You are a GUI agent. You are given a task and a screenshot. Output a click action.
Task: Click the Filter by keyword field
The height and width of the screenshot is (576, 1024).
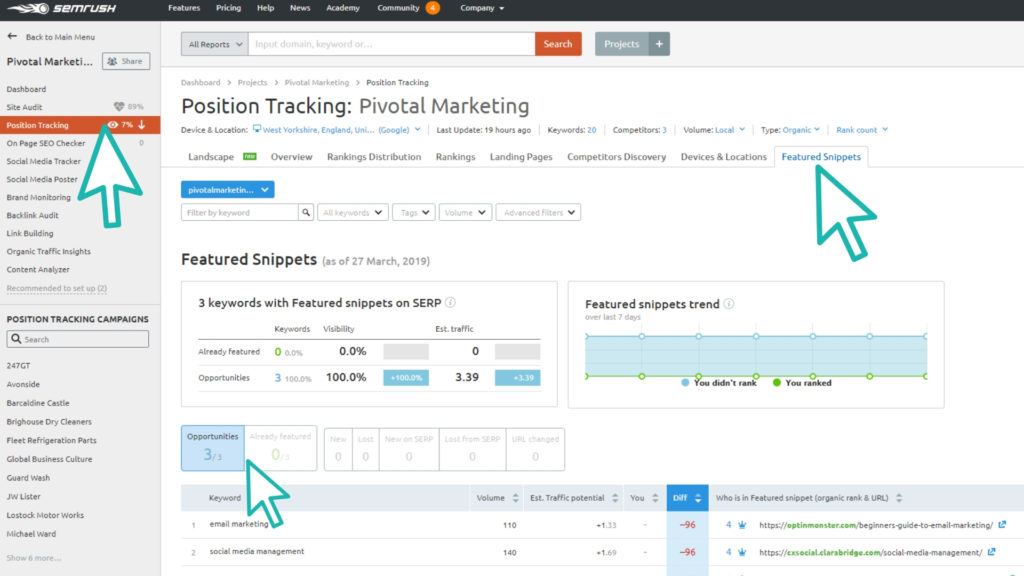pos(240,212)
